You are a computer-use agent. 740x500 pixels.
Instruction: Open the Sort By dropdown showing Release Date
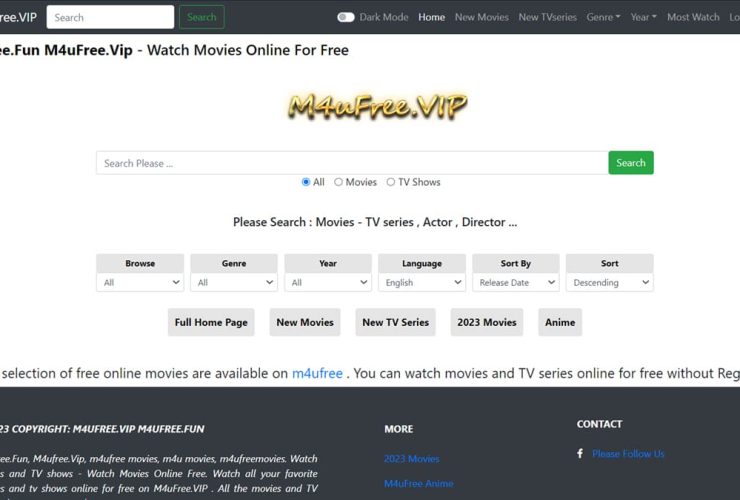point(516,282)
